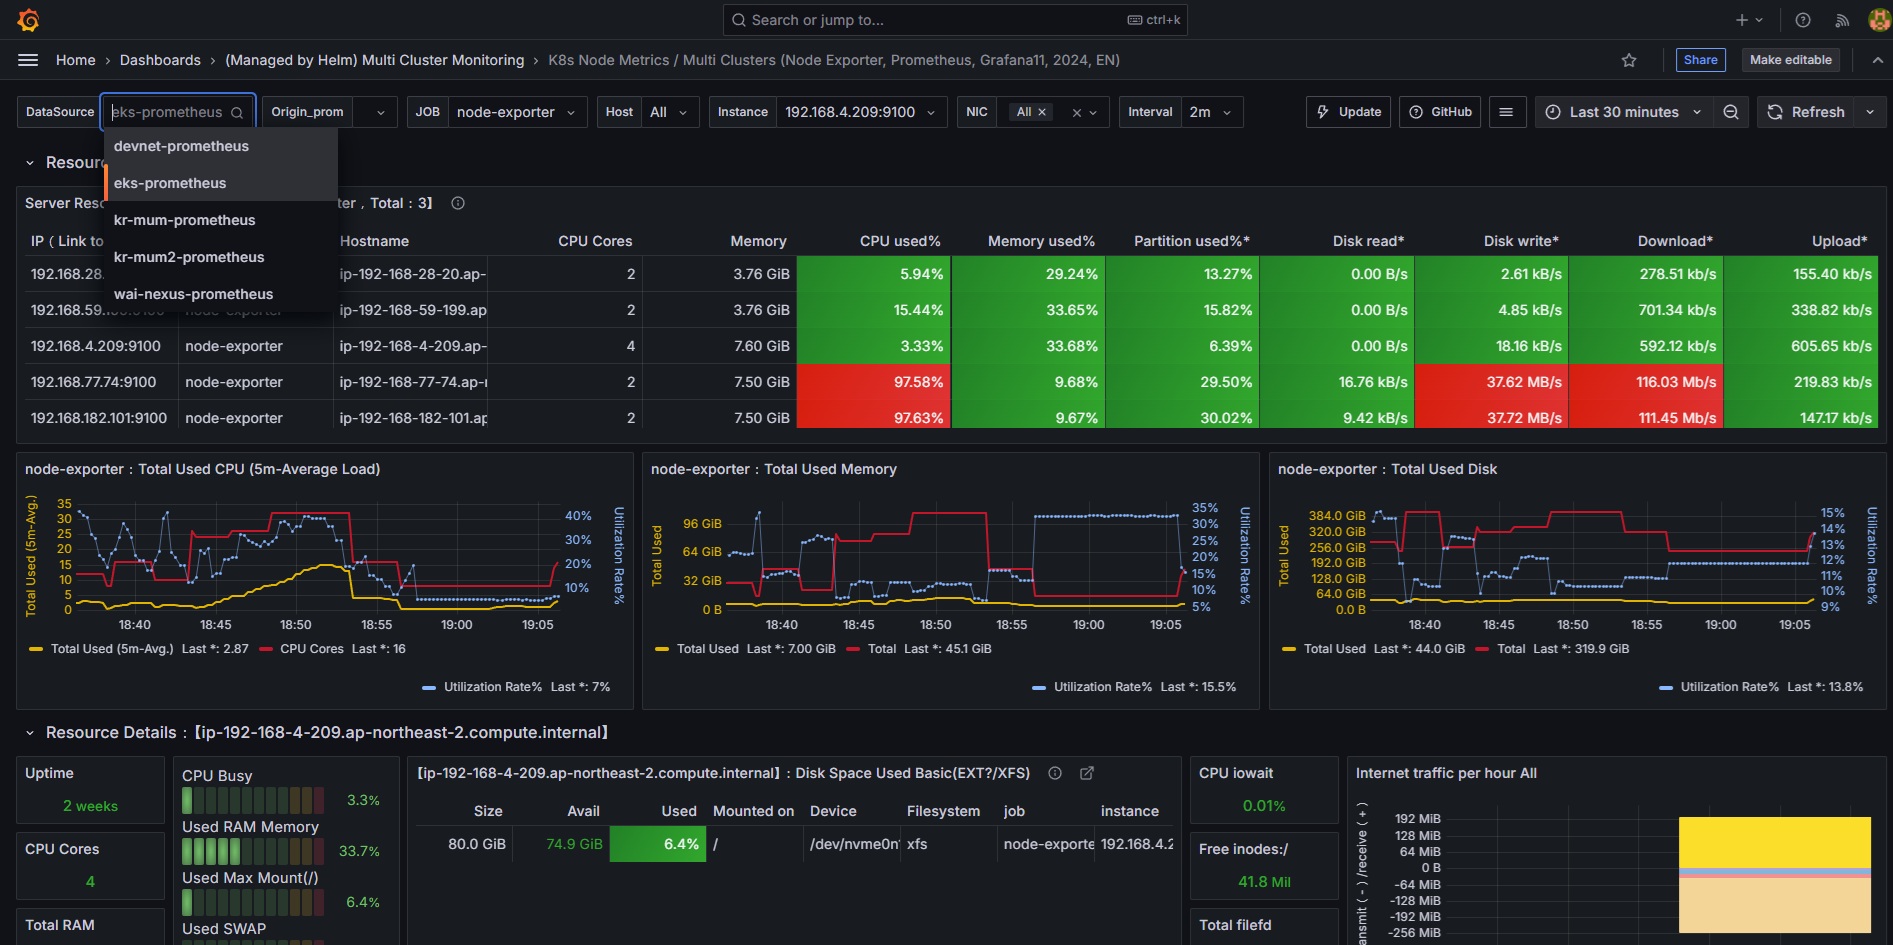1893x945 pixels.
Task: Mark dashboard as favorite with star icon
Action: (1629, 60)
